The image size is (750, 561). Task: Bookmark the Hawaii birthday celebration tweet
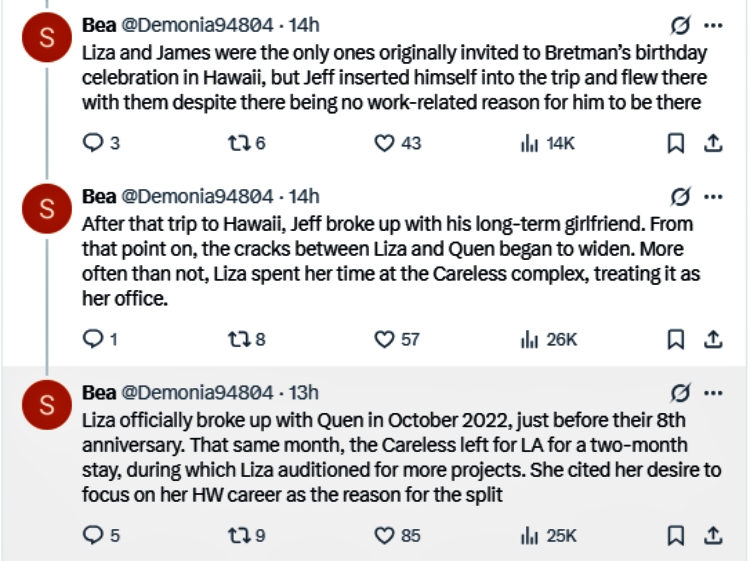click(675, 143)
